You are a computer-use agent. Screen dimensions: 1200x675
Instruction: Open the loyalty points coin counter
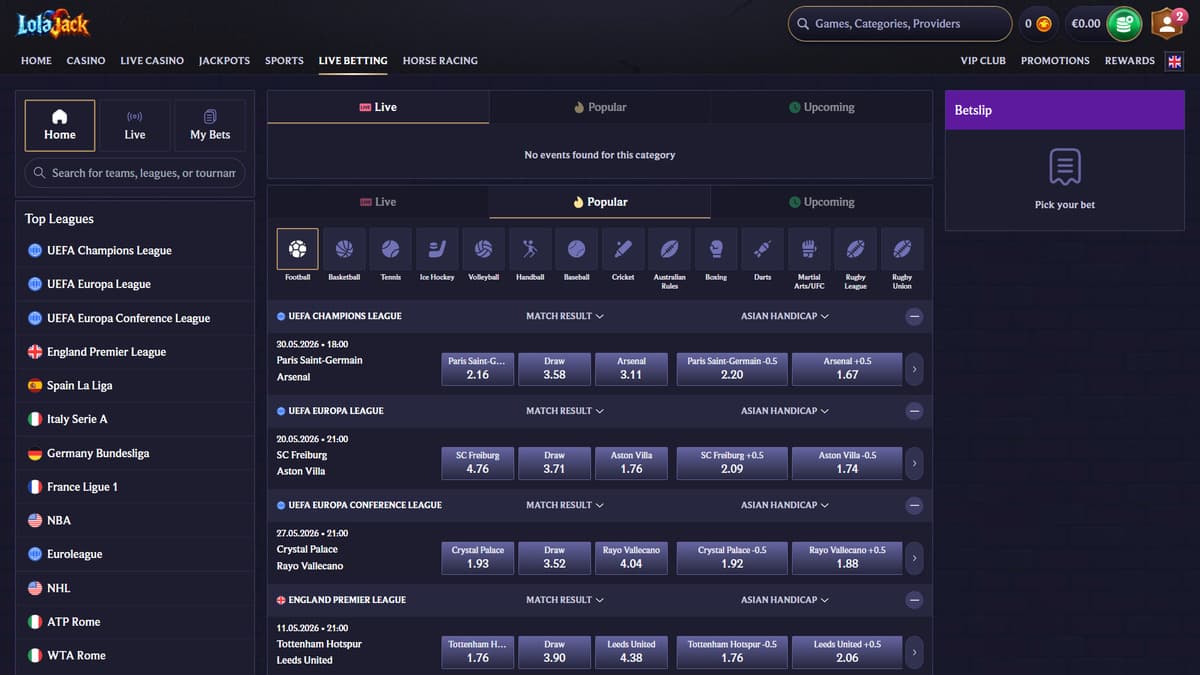pos(1038,24)
